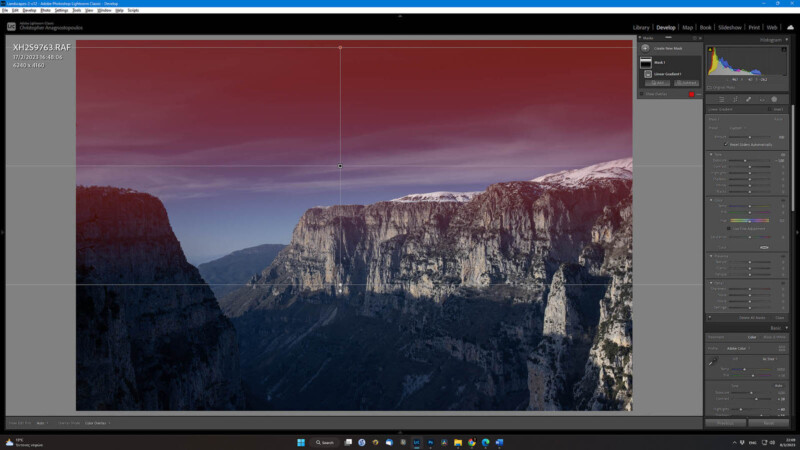Select the Masking tool icon

pyautogui.click(x=774, y=99)
